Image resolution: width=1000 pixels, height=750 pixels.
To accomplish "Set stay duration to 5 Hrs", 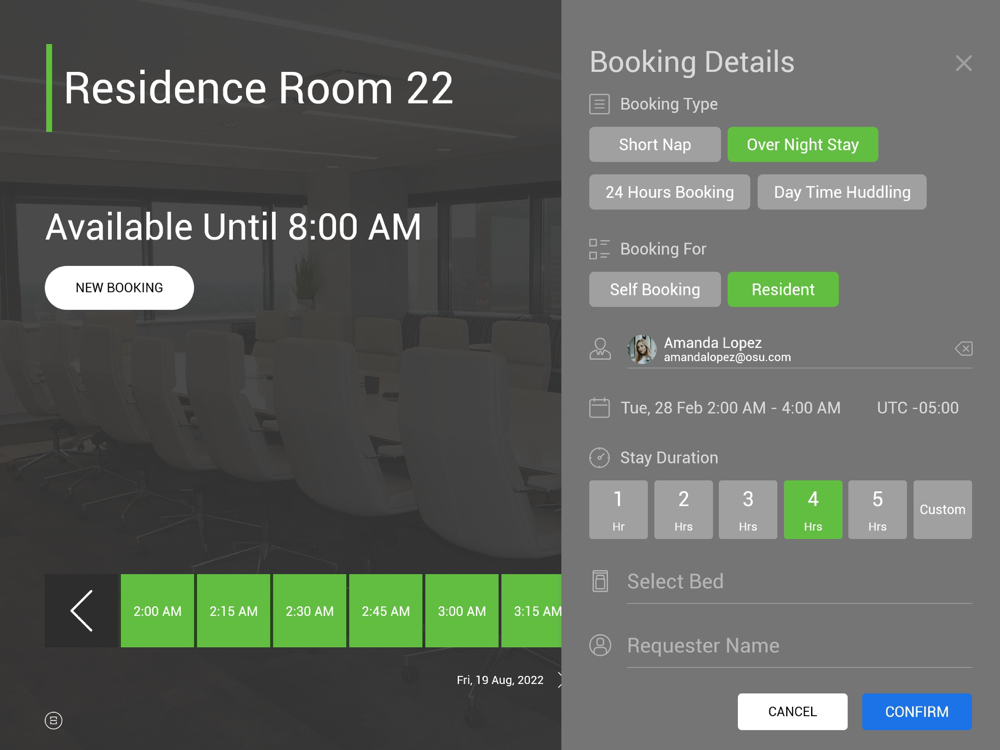I will point(877,510).
